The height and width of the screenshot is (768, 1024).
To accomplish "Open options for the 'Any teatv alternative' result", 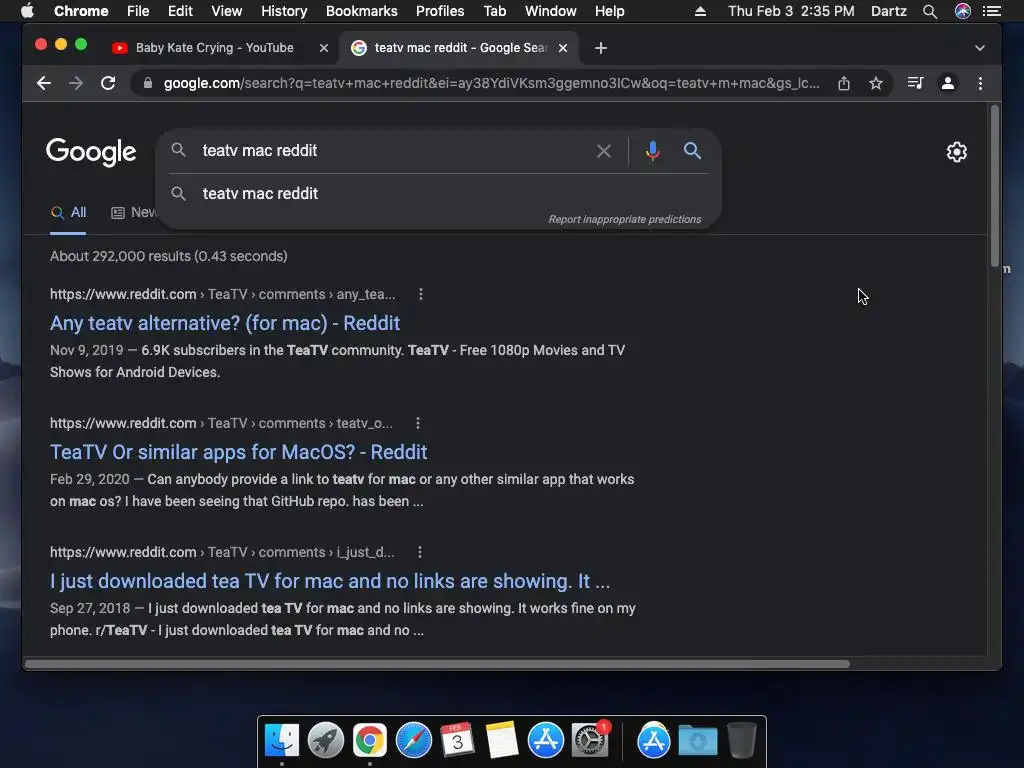I will click(x=421, y=294).
